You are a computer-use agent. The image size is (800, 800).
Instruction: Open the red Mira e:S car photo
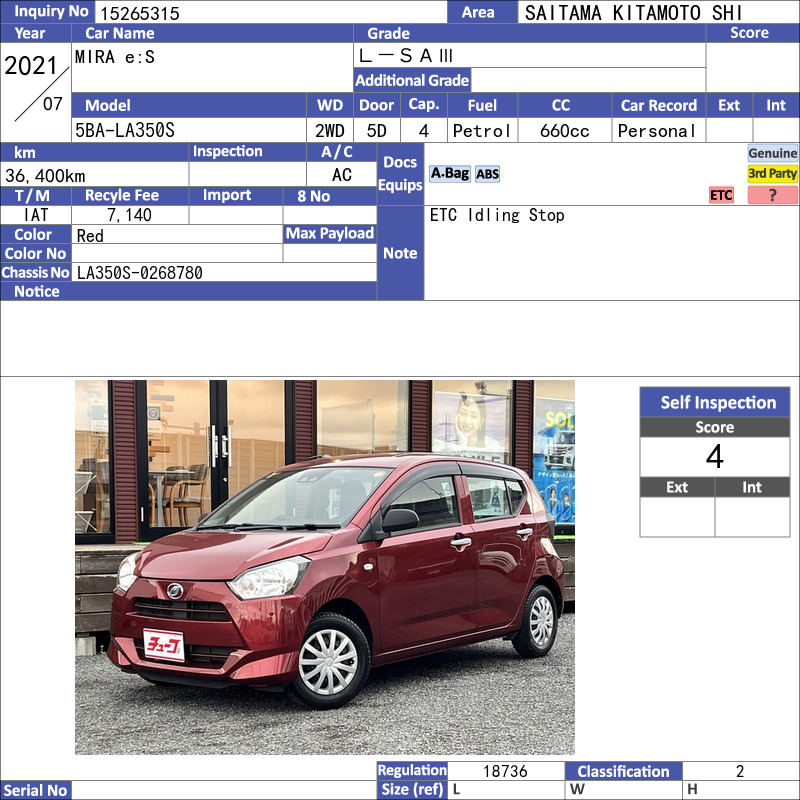coord(324,567)
